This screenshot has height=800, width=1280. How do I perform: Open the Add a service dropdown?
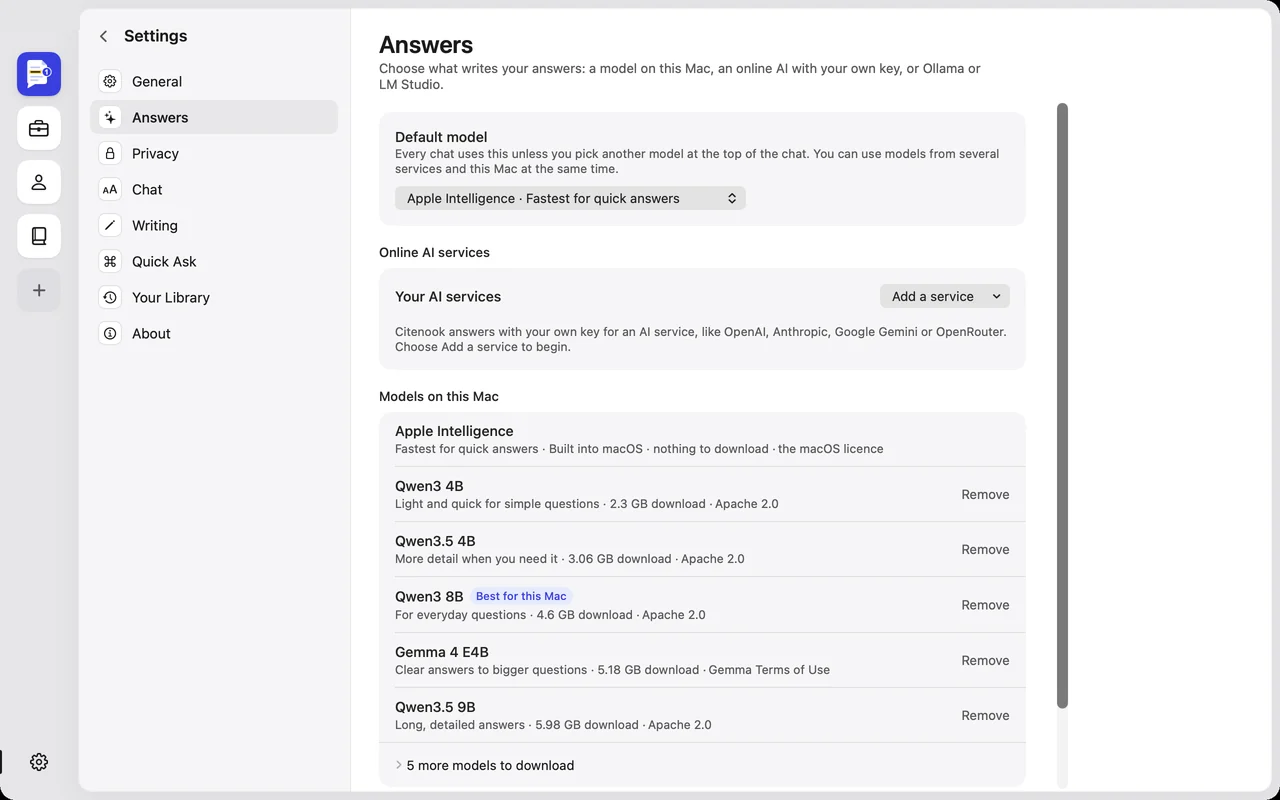(x=945, y=296)
